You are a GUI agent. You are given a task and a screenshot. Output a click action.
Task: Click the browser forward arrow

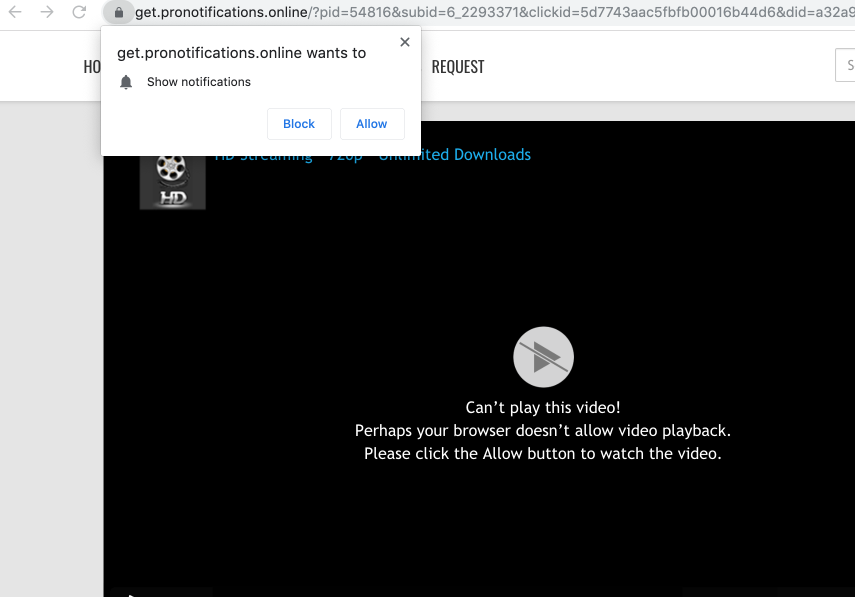pos(47,13)
